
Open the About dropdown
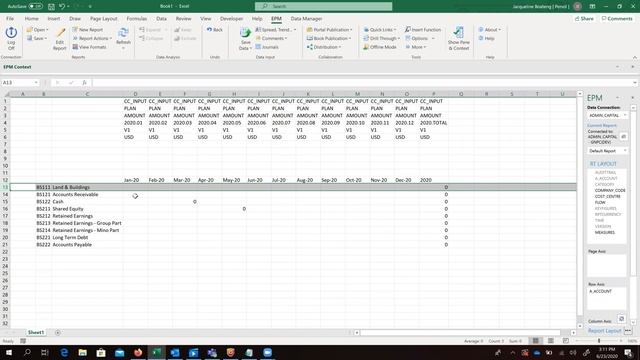[489, 30]
